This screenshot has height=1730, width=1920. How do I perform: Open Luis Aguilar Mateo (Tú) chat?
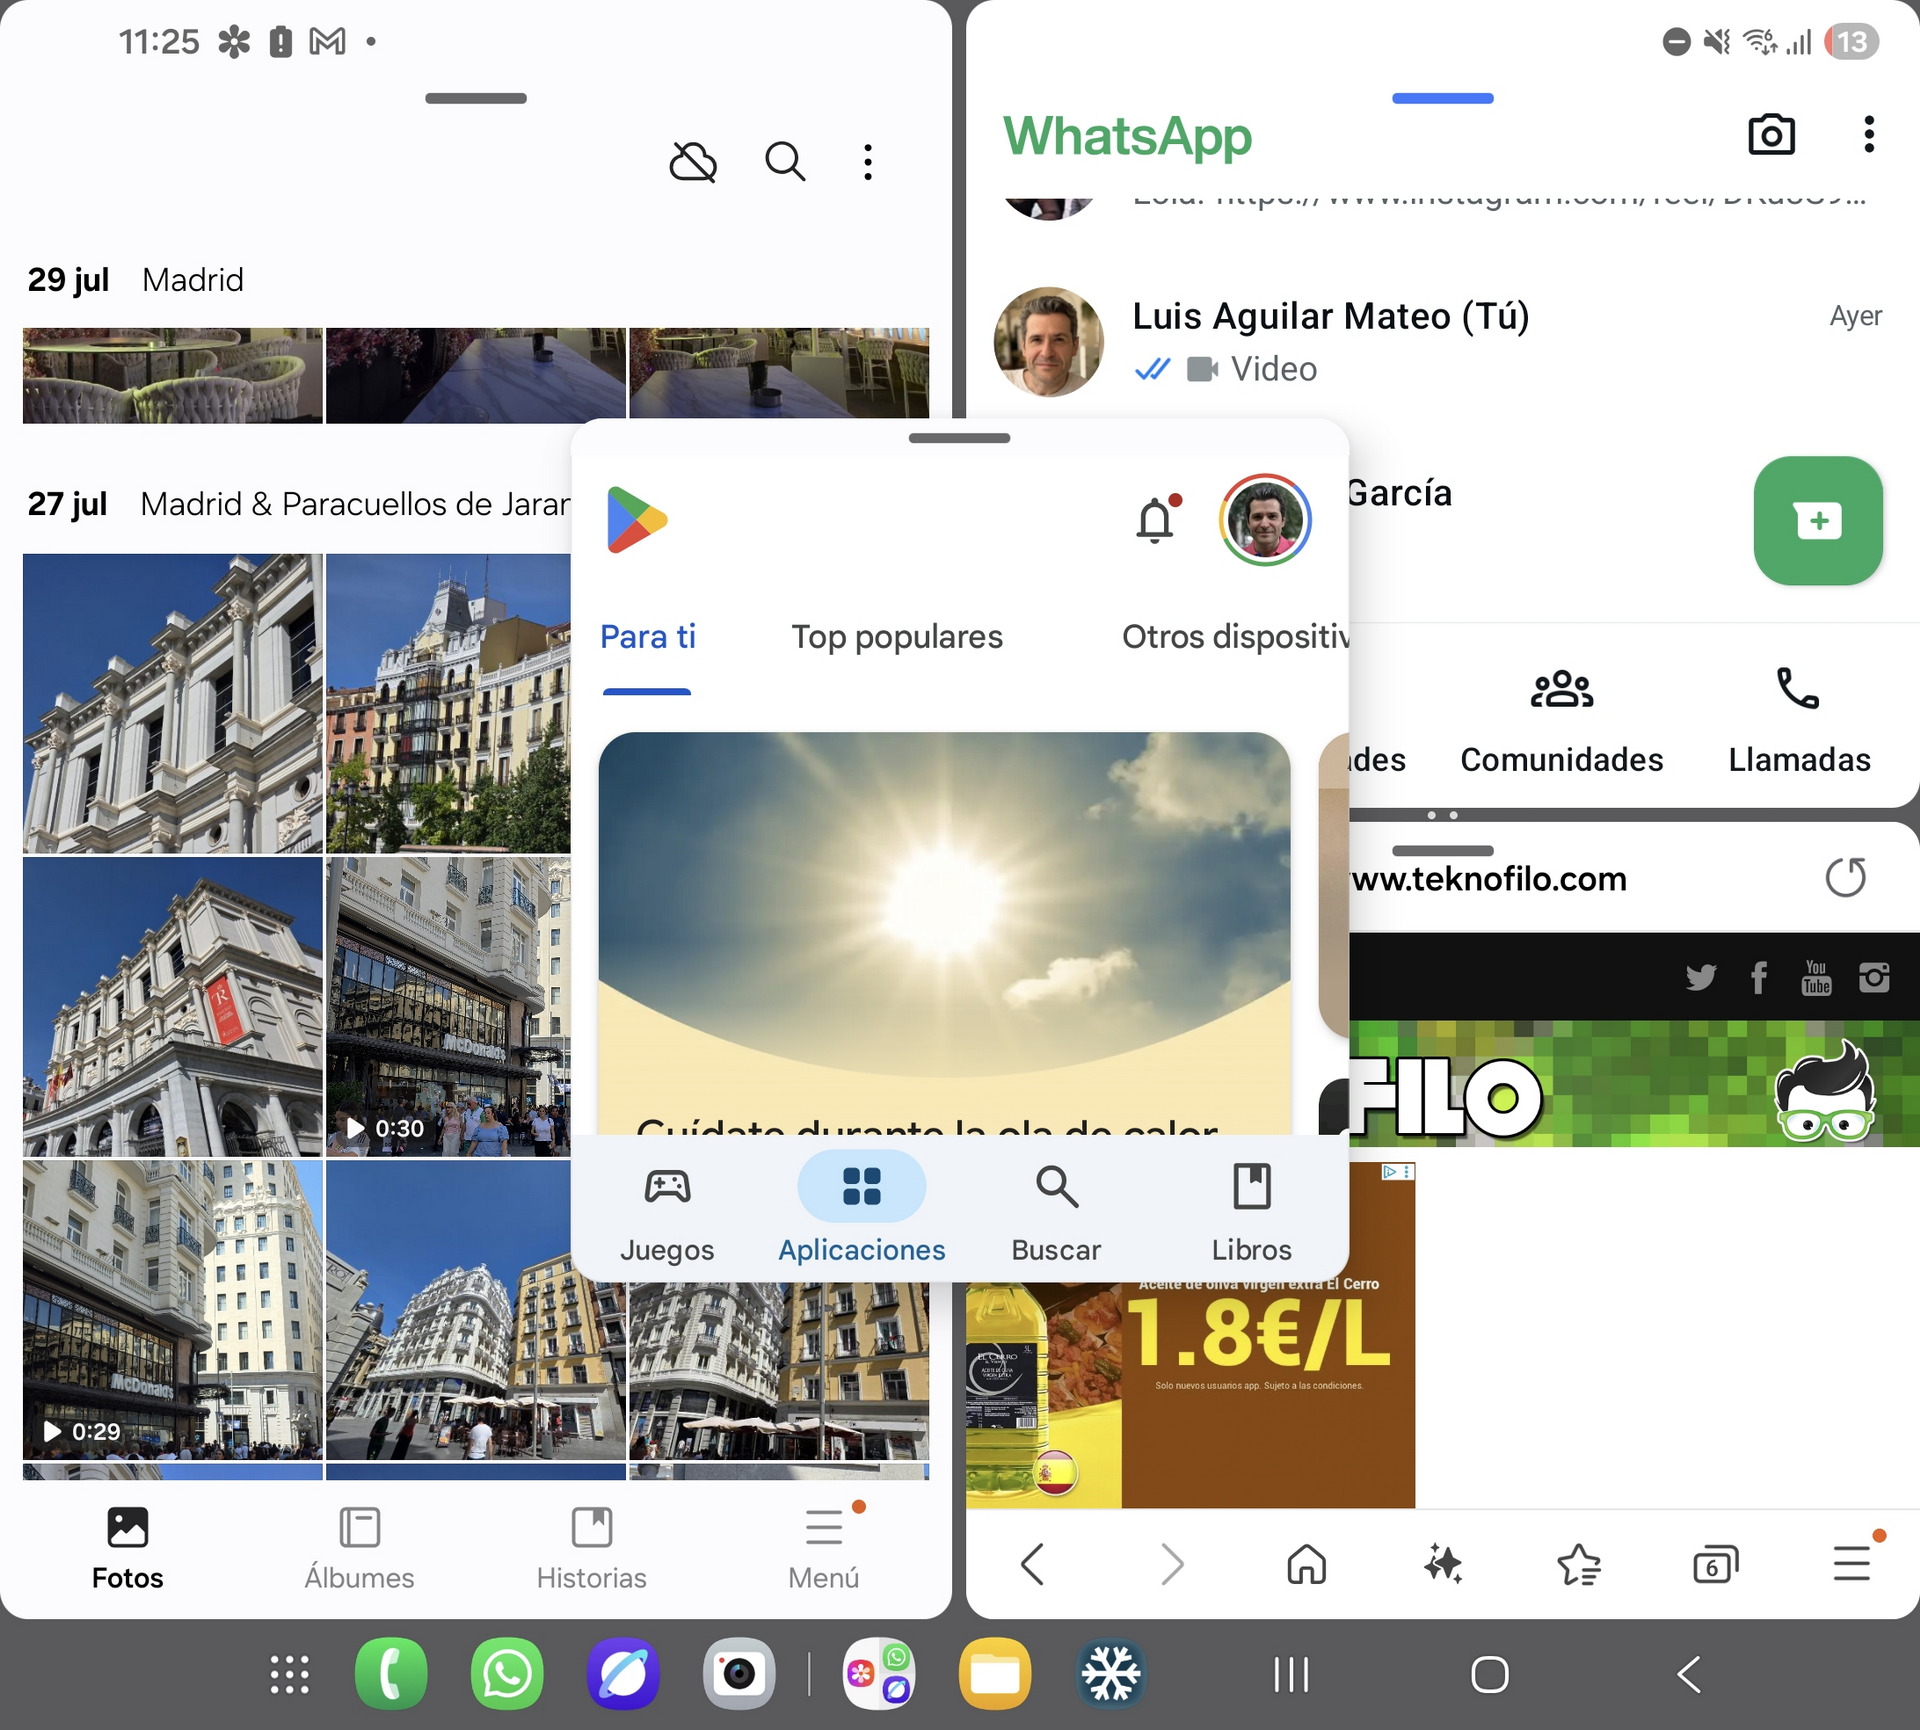point(1441,342)
